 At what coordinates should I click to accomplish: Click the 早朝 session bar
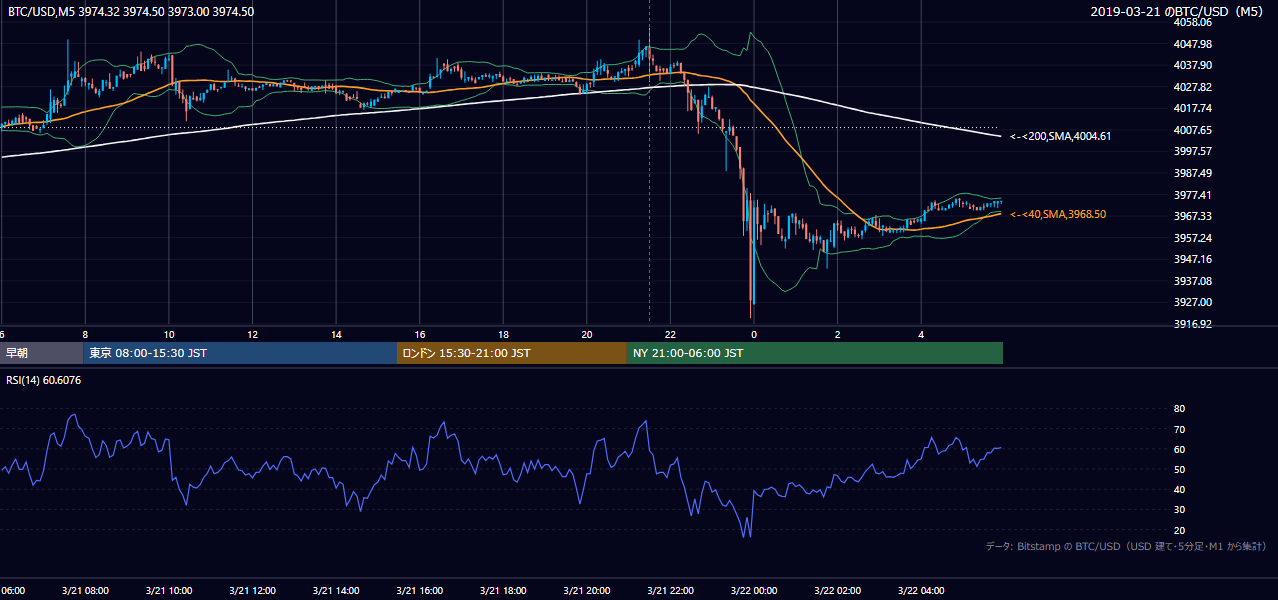42,353
